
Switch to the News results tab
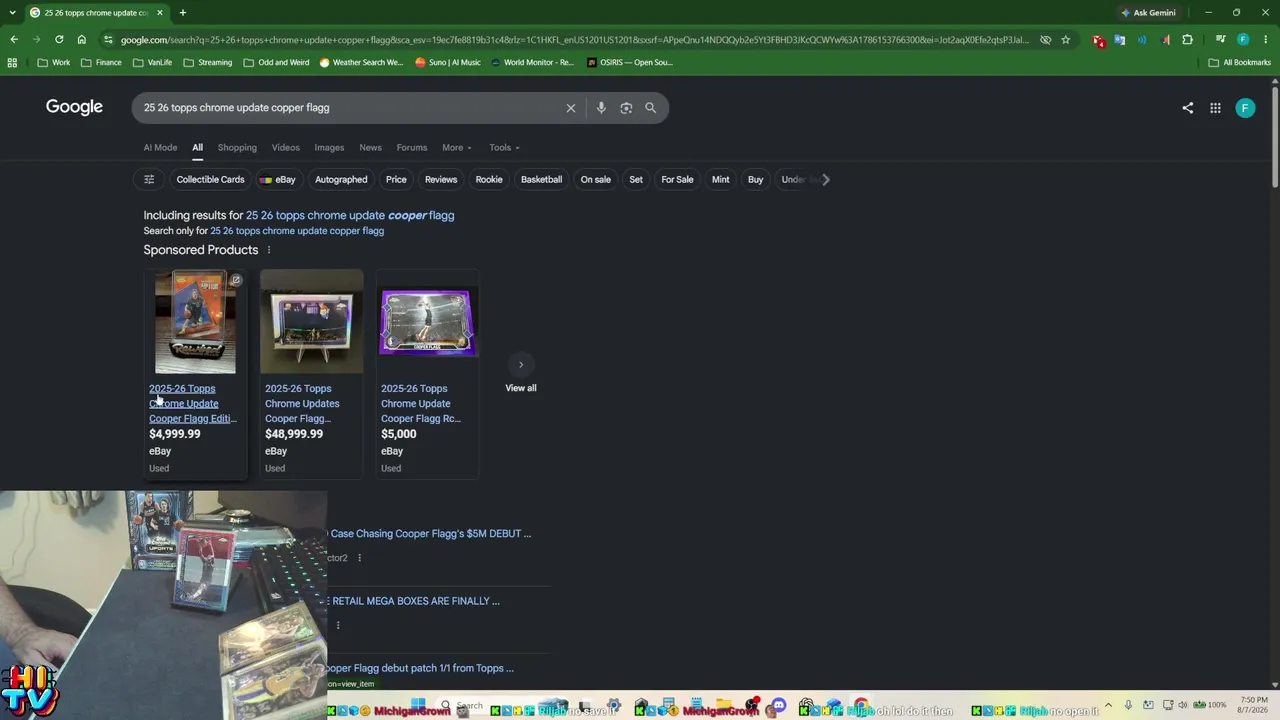pos(370,148)
